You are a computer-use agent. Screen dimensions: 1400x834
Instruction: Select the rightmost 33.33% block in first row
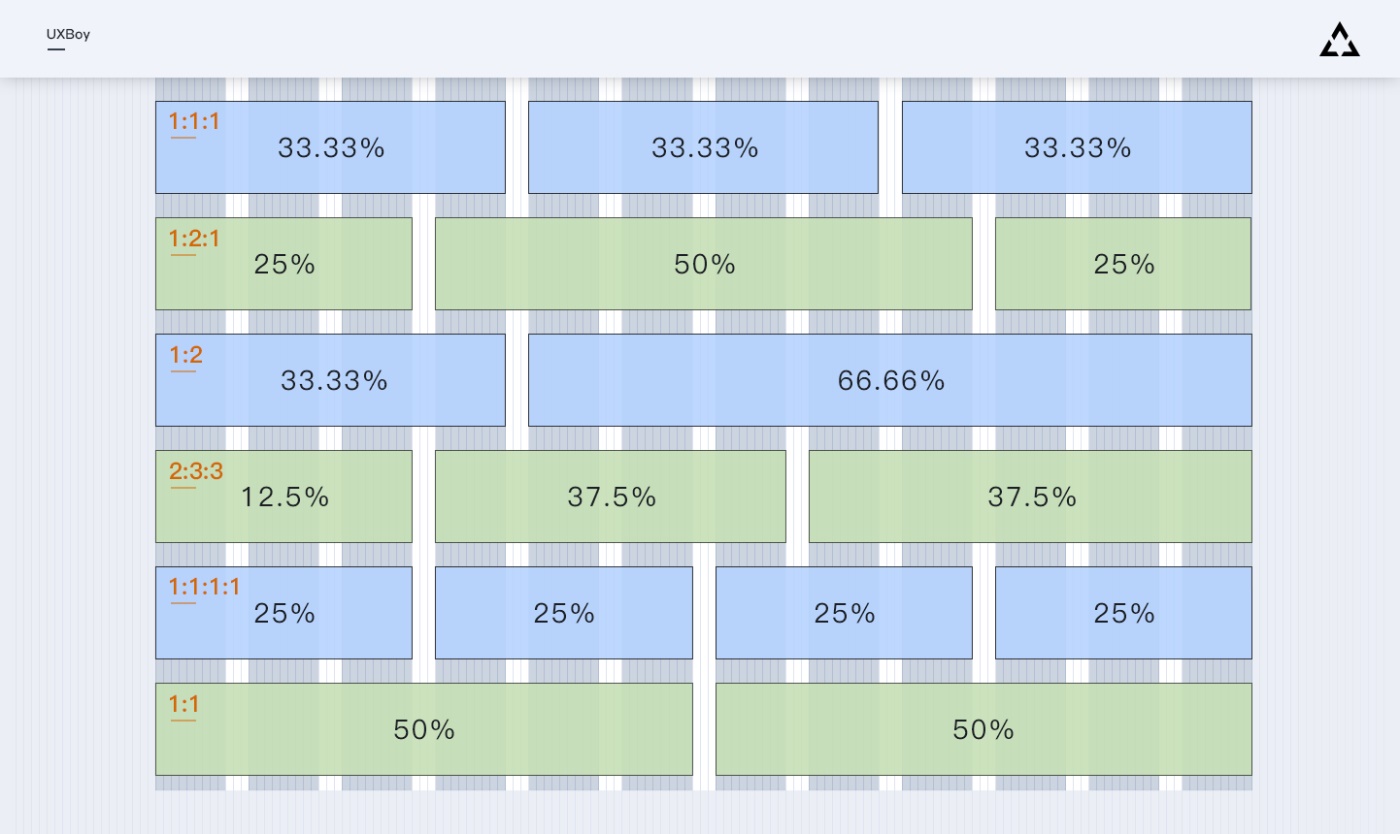(1077, 147)
